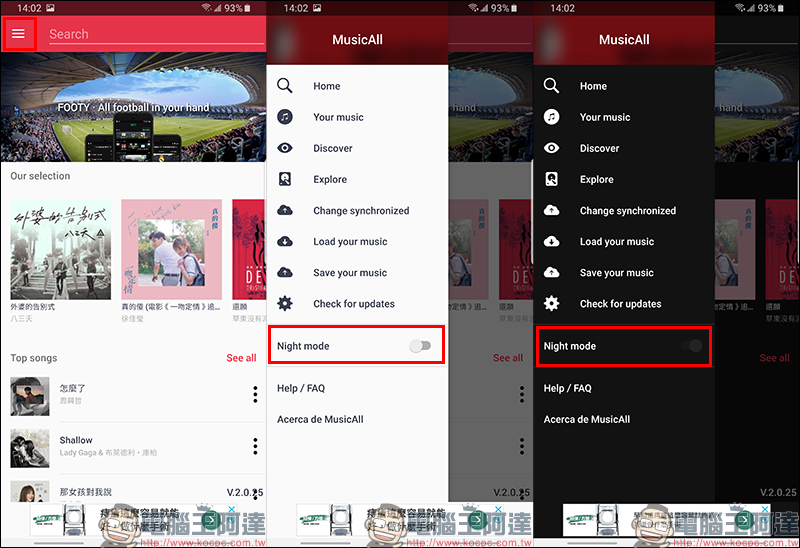Select Load your music in dark menu
The width and height of the screenshot is (800, 548).
point(617,241)
